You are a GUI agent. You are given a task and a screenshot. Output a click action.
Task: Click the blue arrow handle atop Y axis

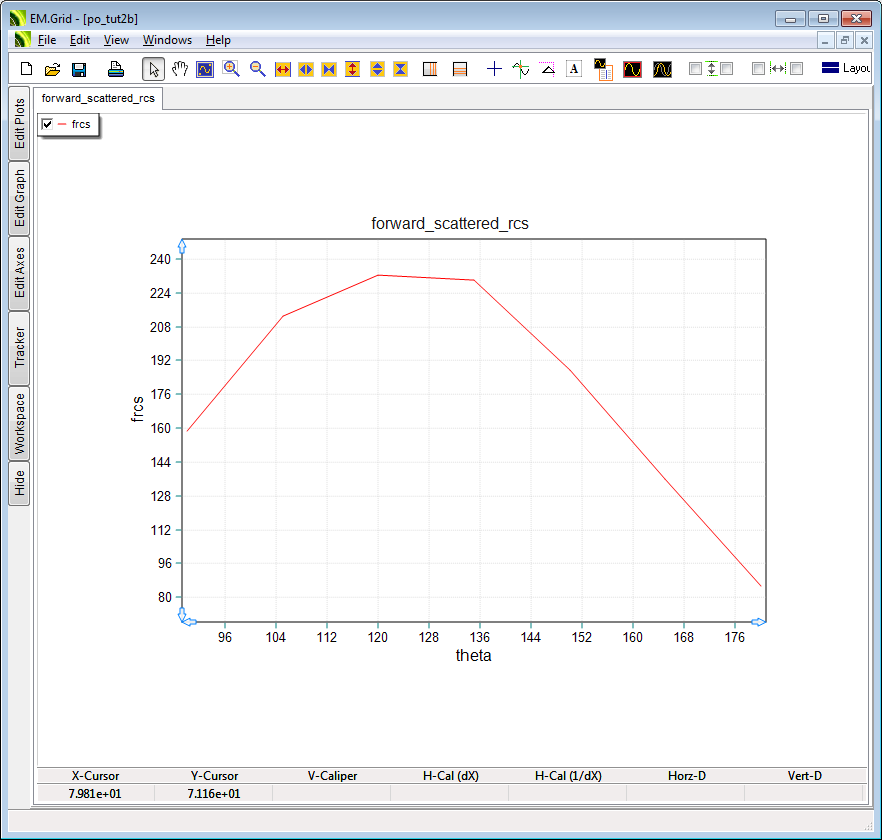pos(182,245)
